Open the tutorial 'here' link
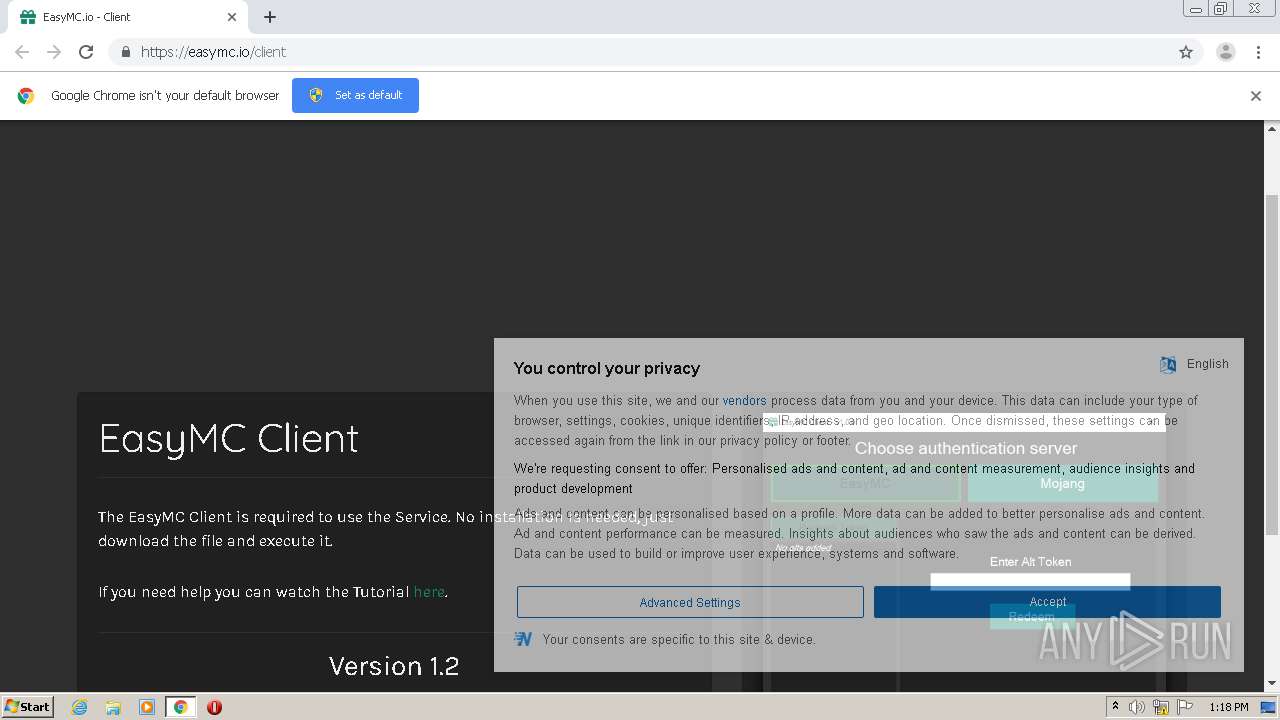Image resolution: width=1280 pixels, height=720 pixels. [x=429, y=592]
